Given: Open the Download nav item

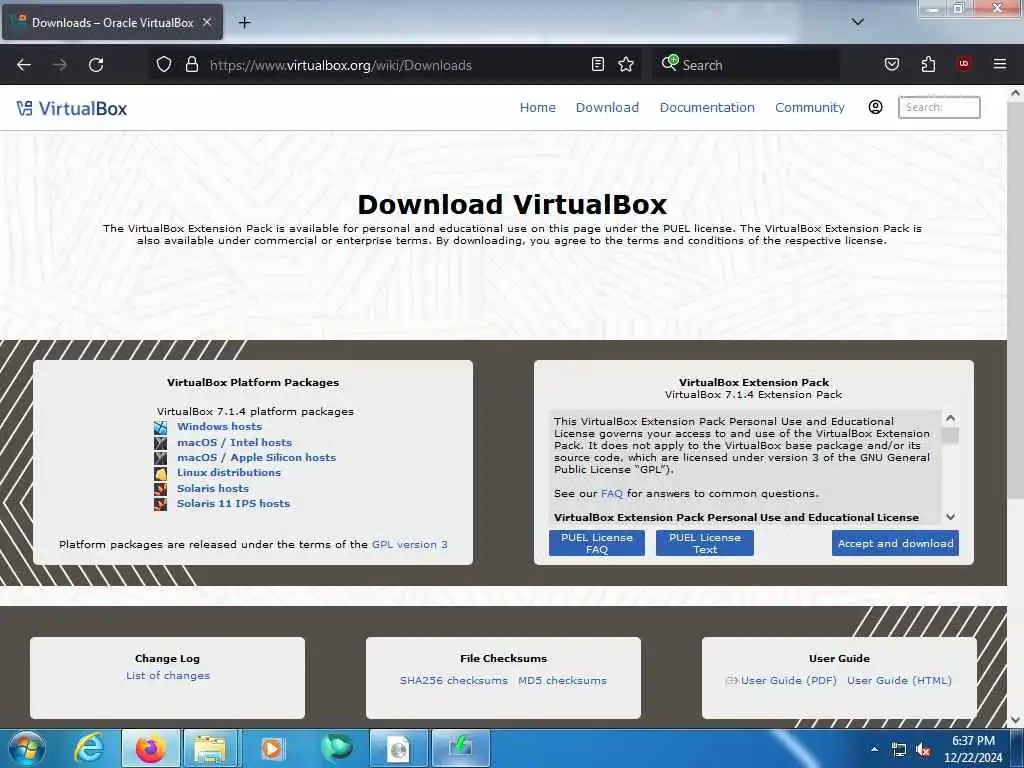Looking at the screenshot, I should [607, 108].
